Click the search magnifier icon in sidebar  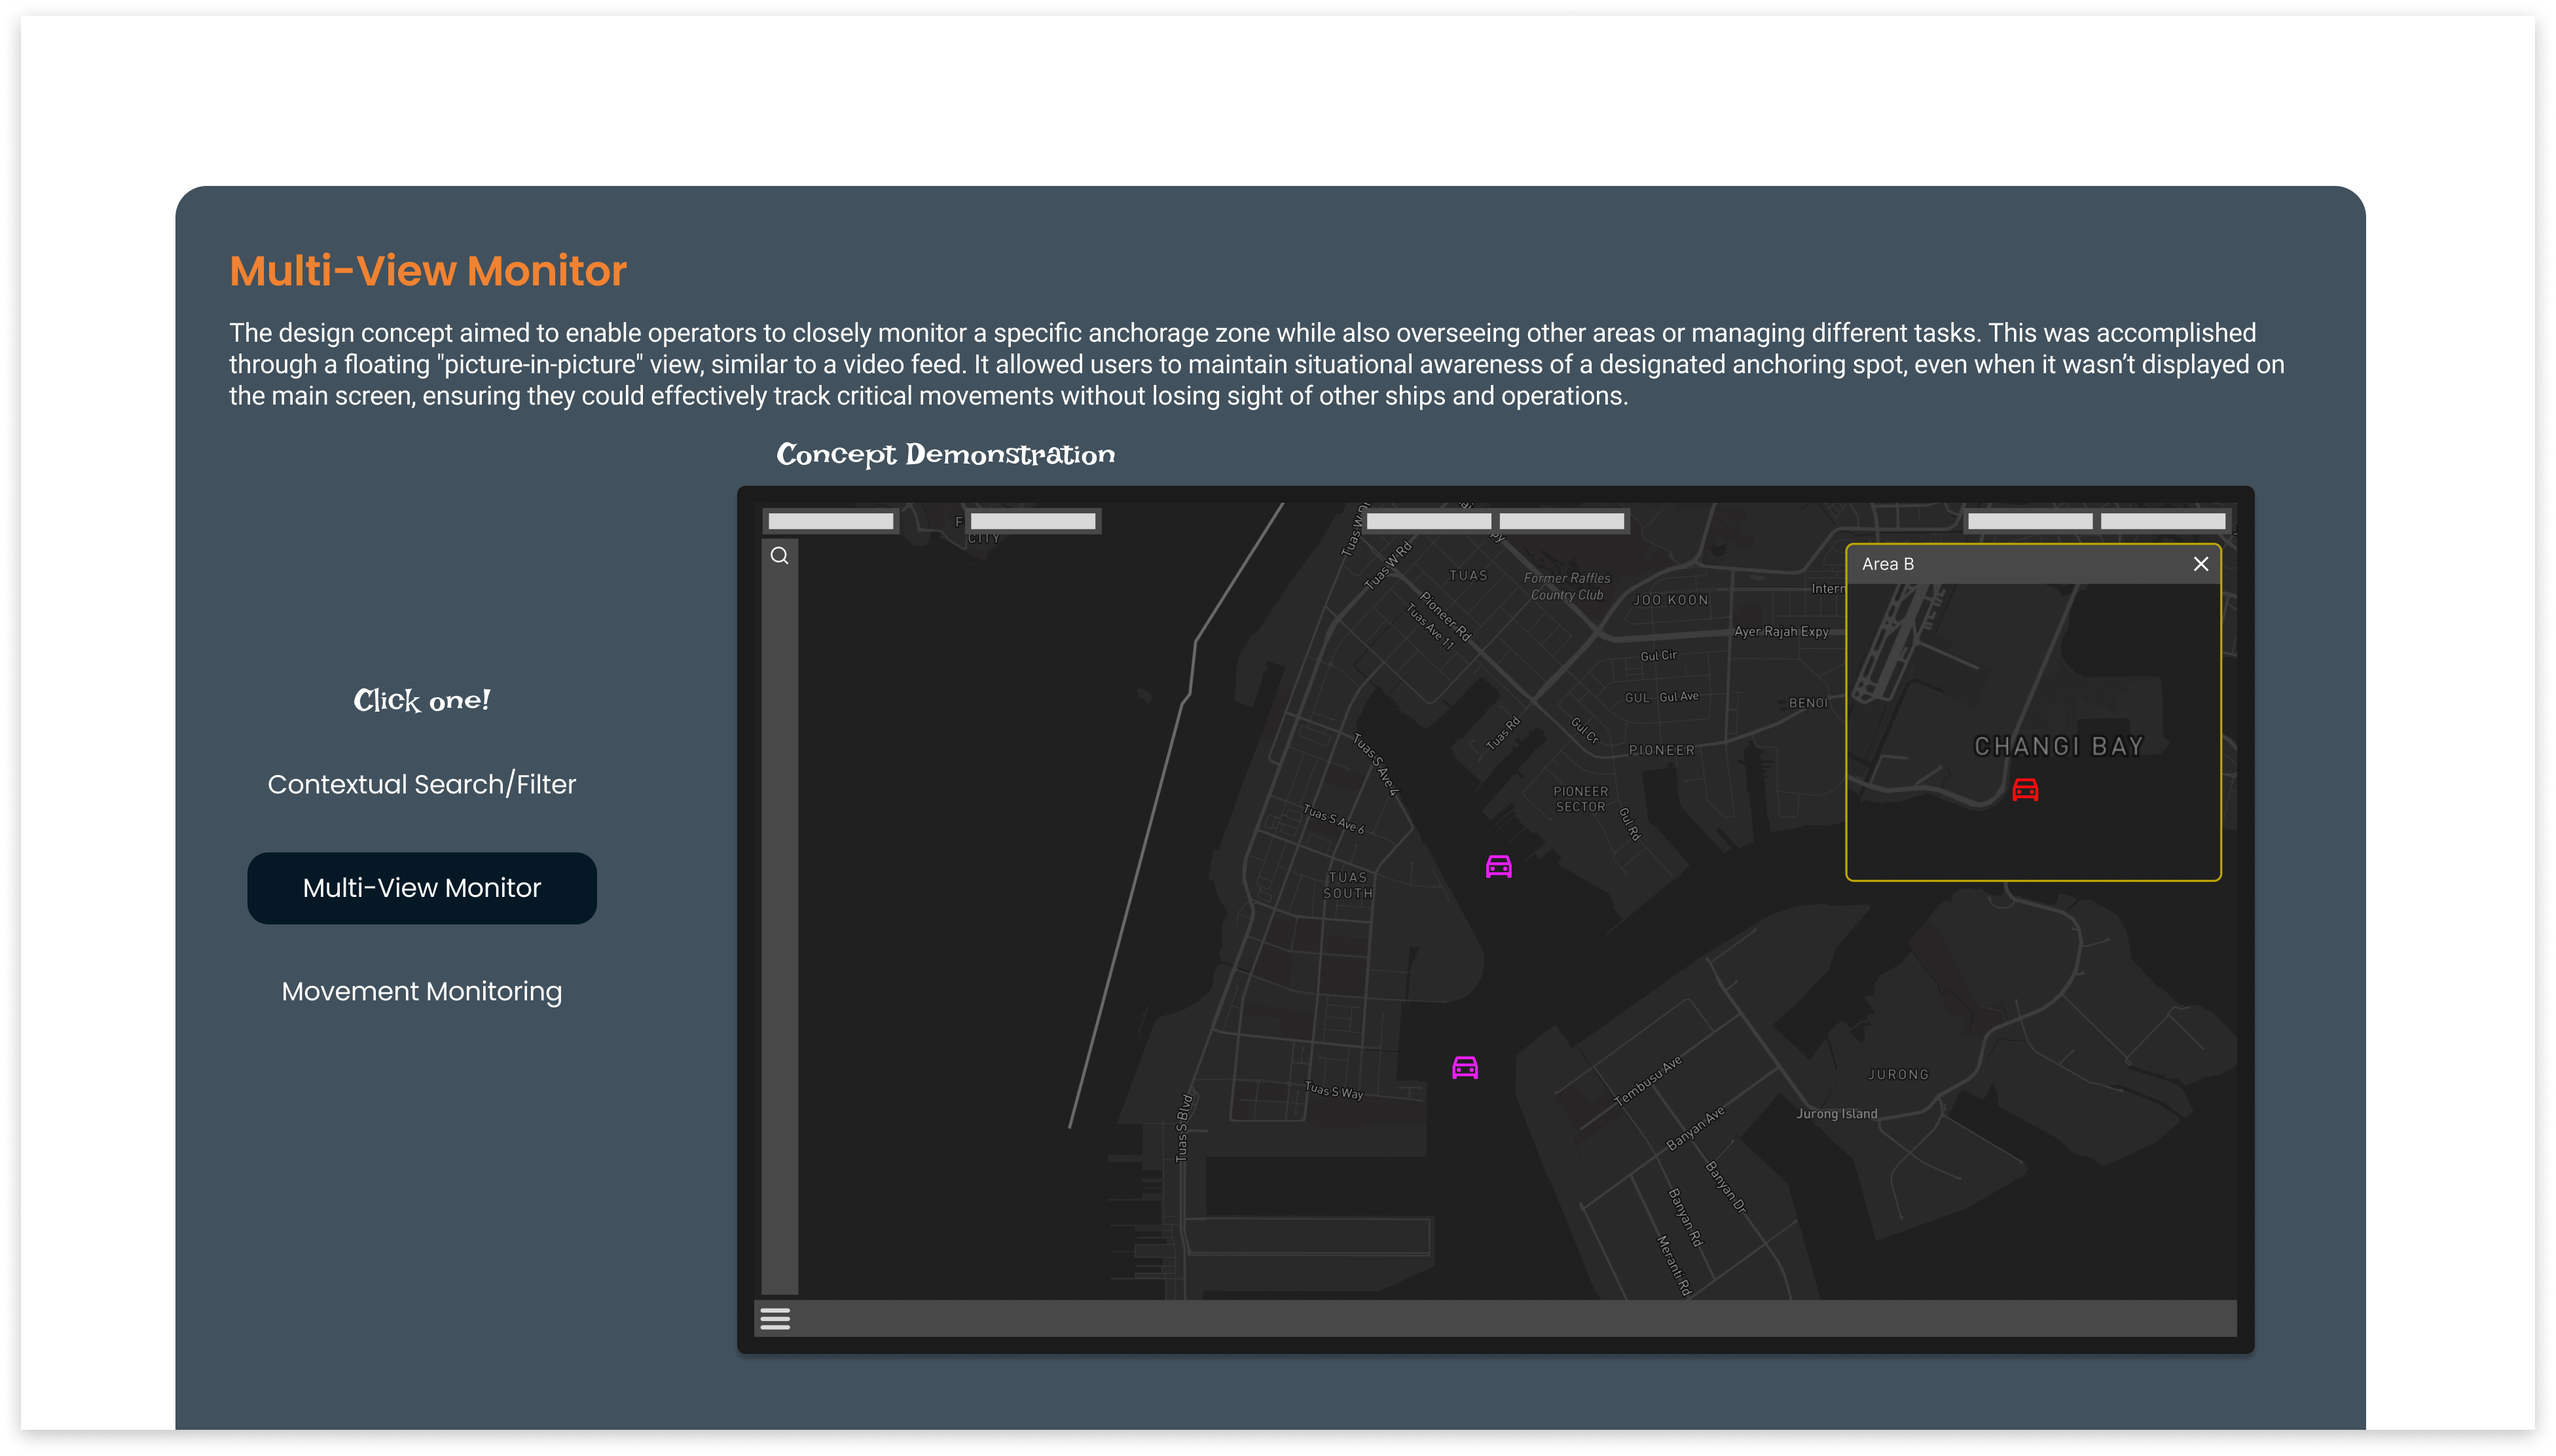[x=779, y=555]
